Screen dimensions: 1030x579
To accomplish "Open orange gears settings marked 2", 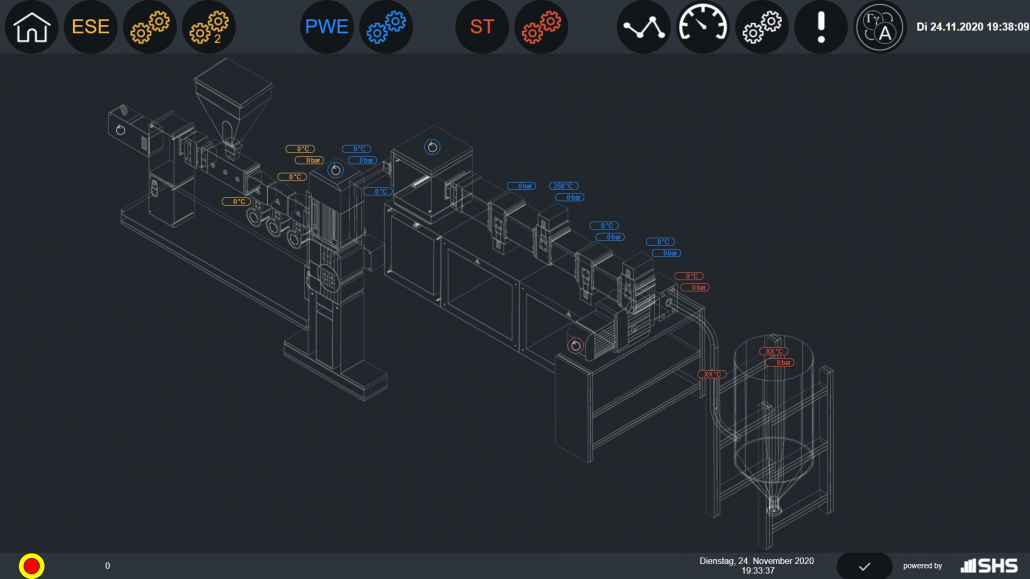I will coord(209,27).
